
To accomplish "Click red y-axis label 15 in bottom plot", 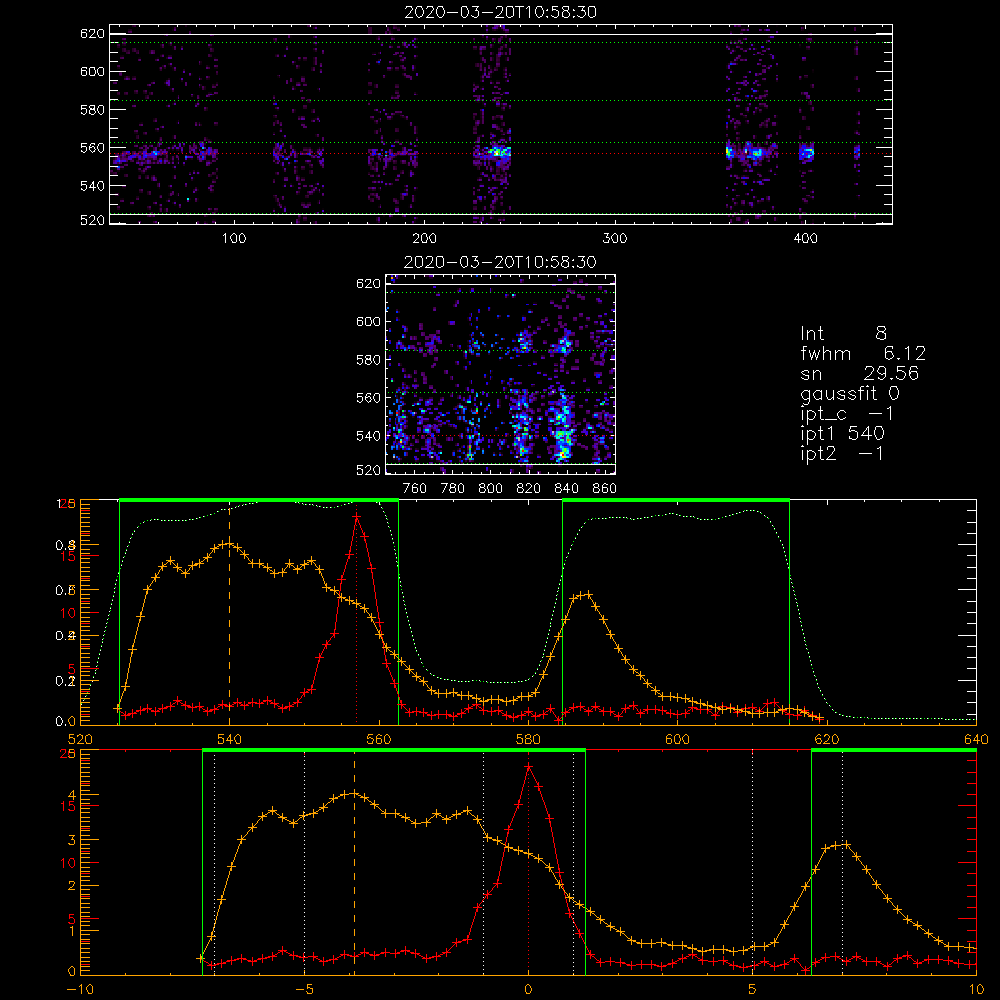I will pyautogui.click(x=68, y=806).
